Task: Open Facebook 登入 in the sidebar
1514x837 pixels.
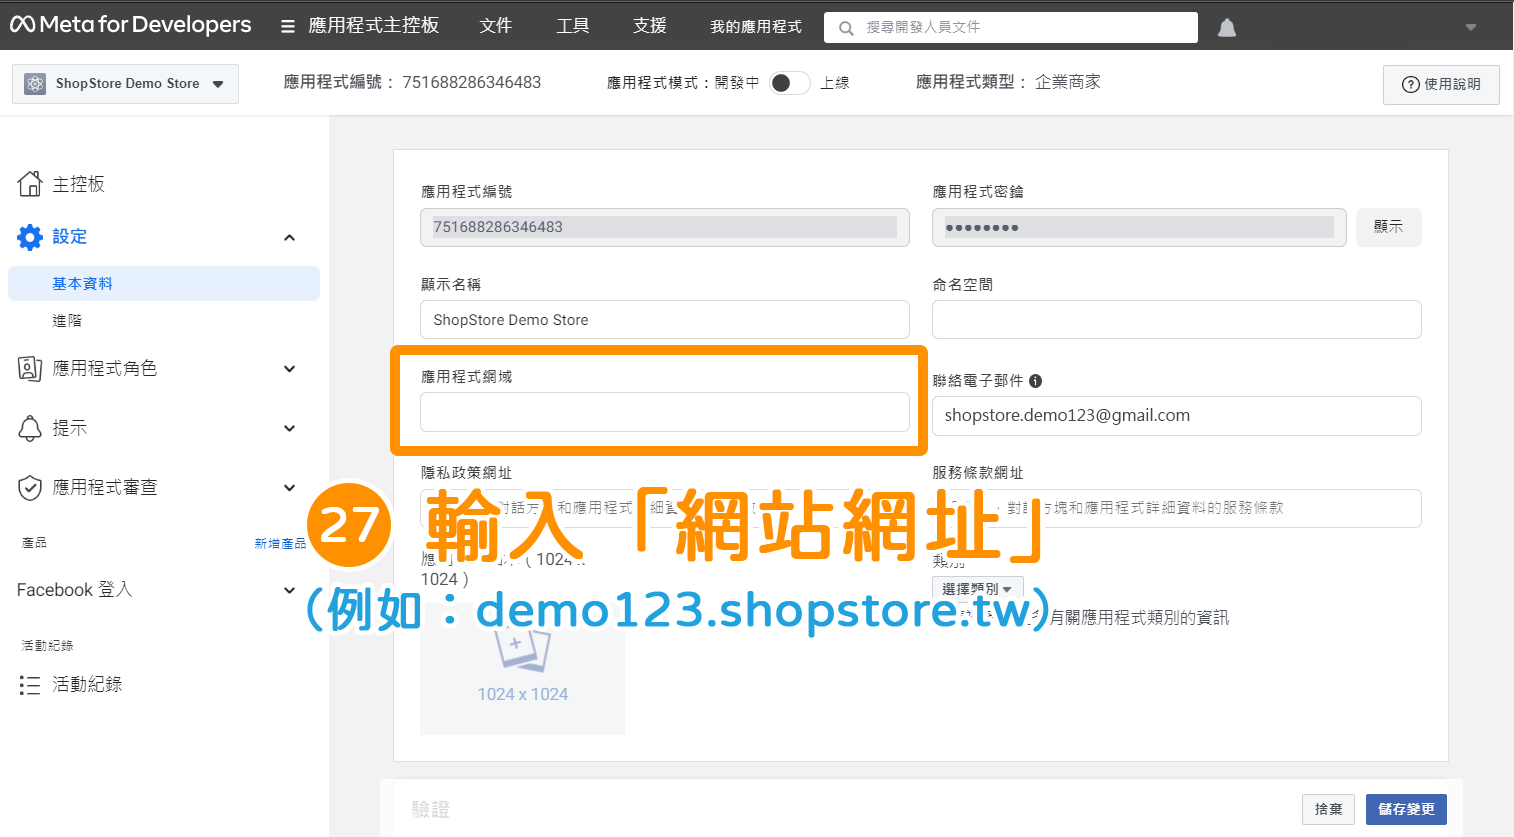Action: [75, 590]
